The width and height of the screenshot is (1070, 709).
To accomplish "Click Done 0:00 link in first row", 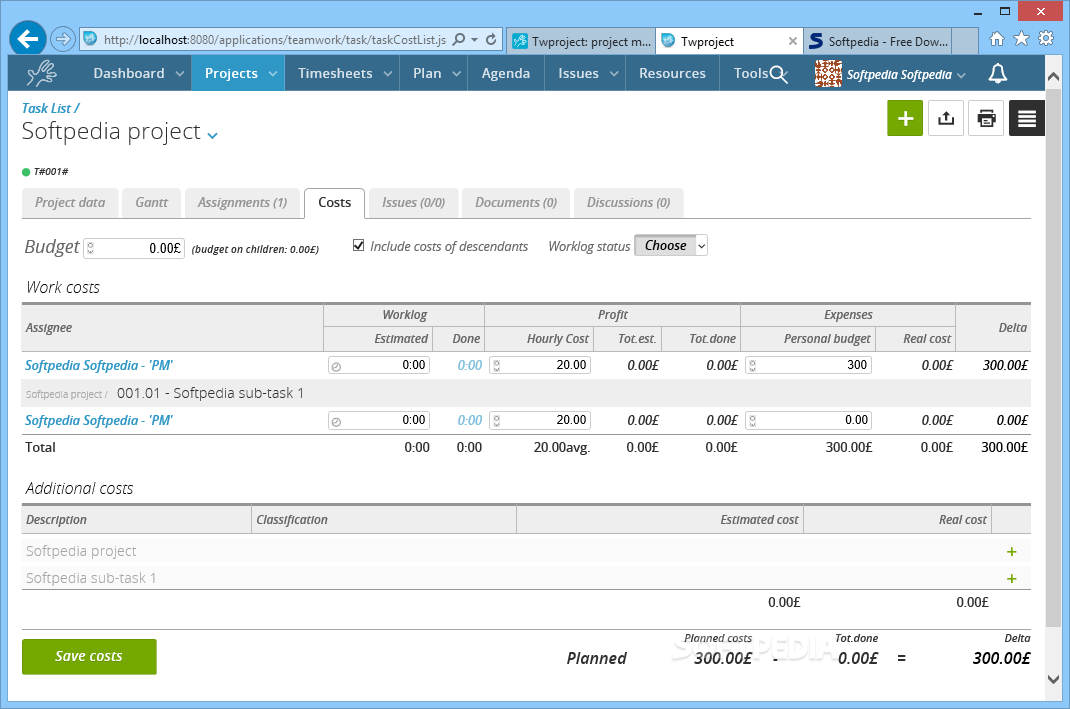I will click(x=469, y=366).
